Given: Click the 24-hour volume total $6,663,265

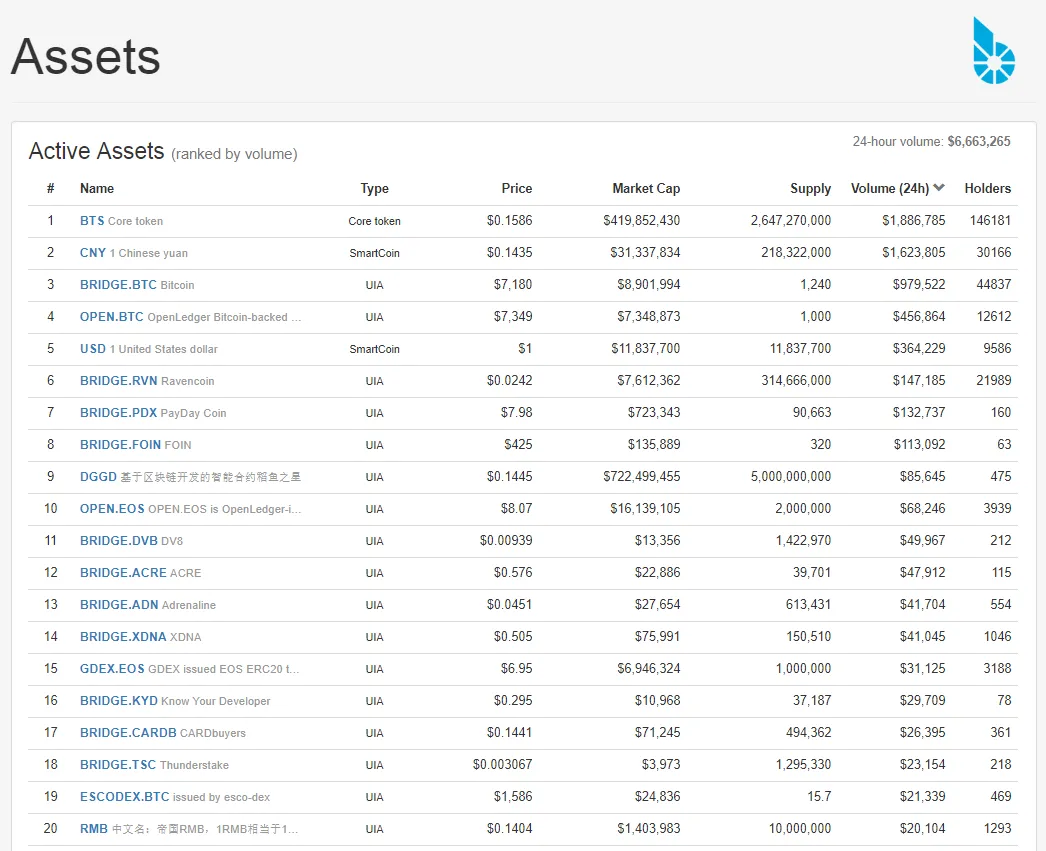Looking at the screenshot, I should click(979, 141).
